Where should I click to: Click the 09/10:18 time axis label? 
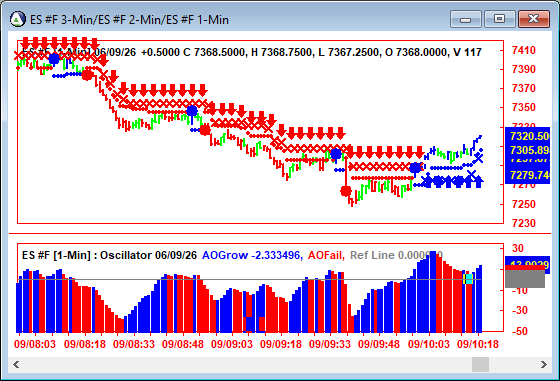pos(478,344)
